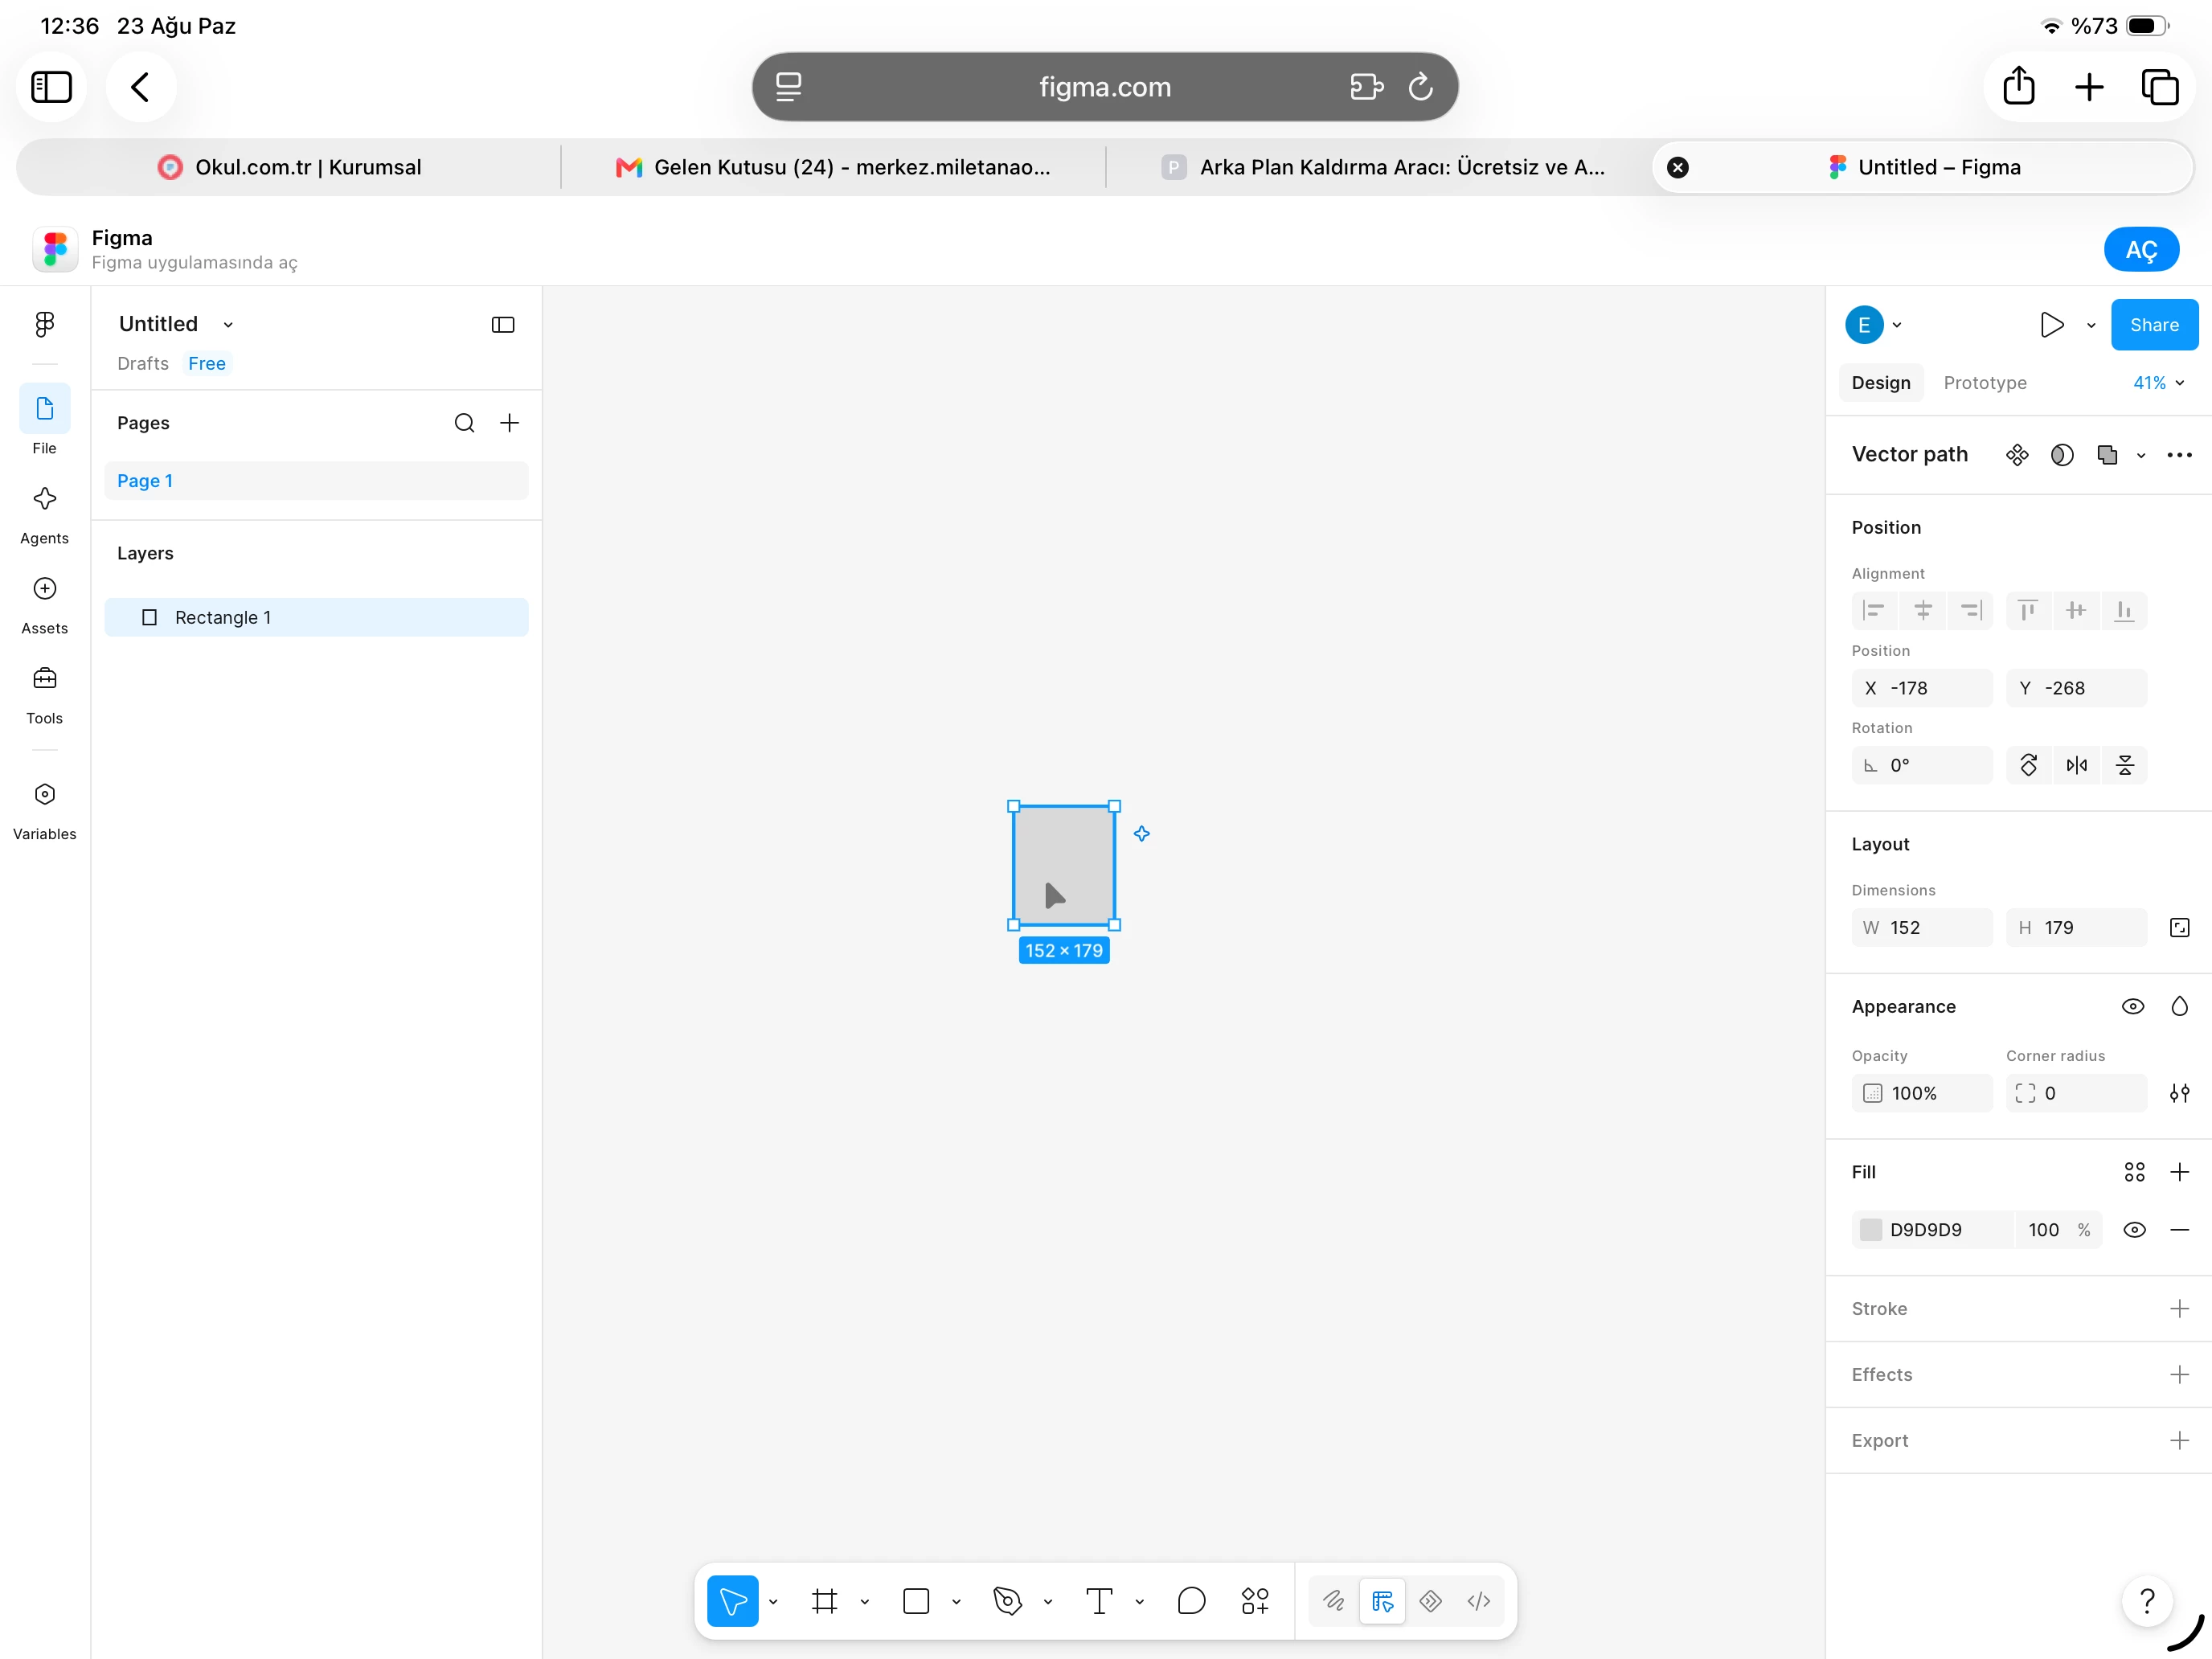Image resolution: width=2212 pixels, height=1659 pixels.
Task: Add a new fill
Action: tap(2179, 1172)
